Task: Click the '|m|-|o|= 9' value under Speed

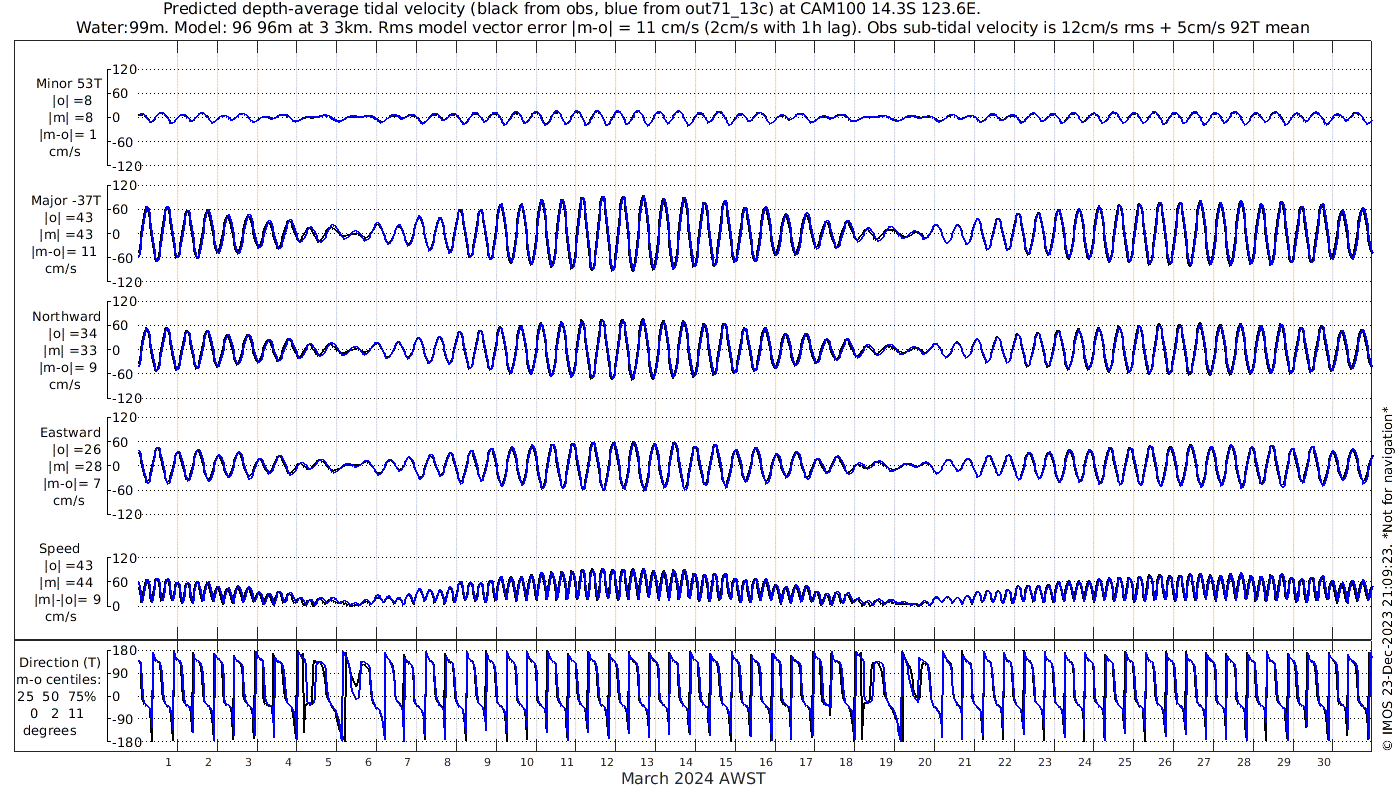Action: click(x=67, y=600)
